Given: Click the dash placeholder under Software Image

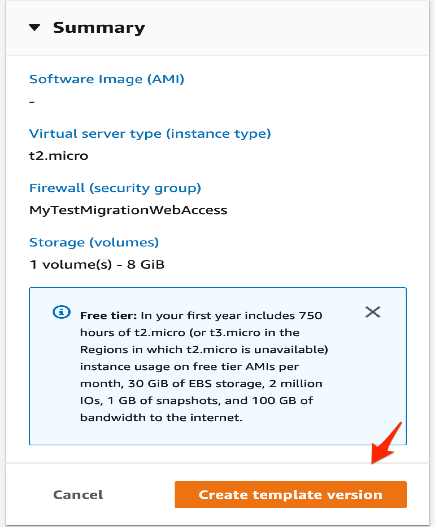Looking at the screenshot, I should pyautogui.click(x=32, y=102).
